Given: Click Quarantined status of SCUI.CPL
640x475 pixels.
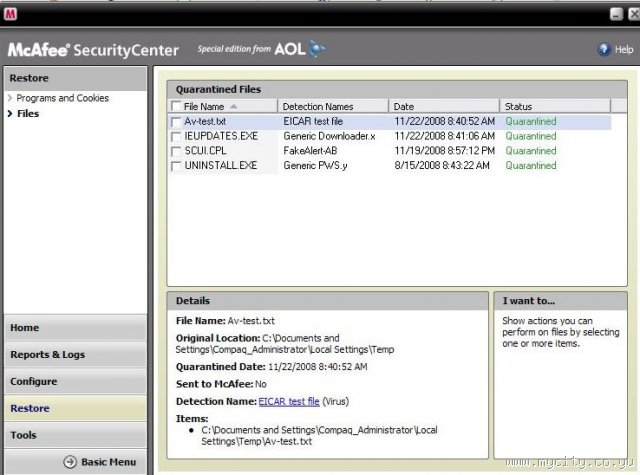Looking at the screenshot, I should point(531,151).
